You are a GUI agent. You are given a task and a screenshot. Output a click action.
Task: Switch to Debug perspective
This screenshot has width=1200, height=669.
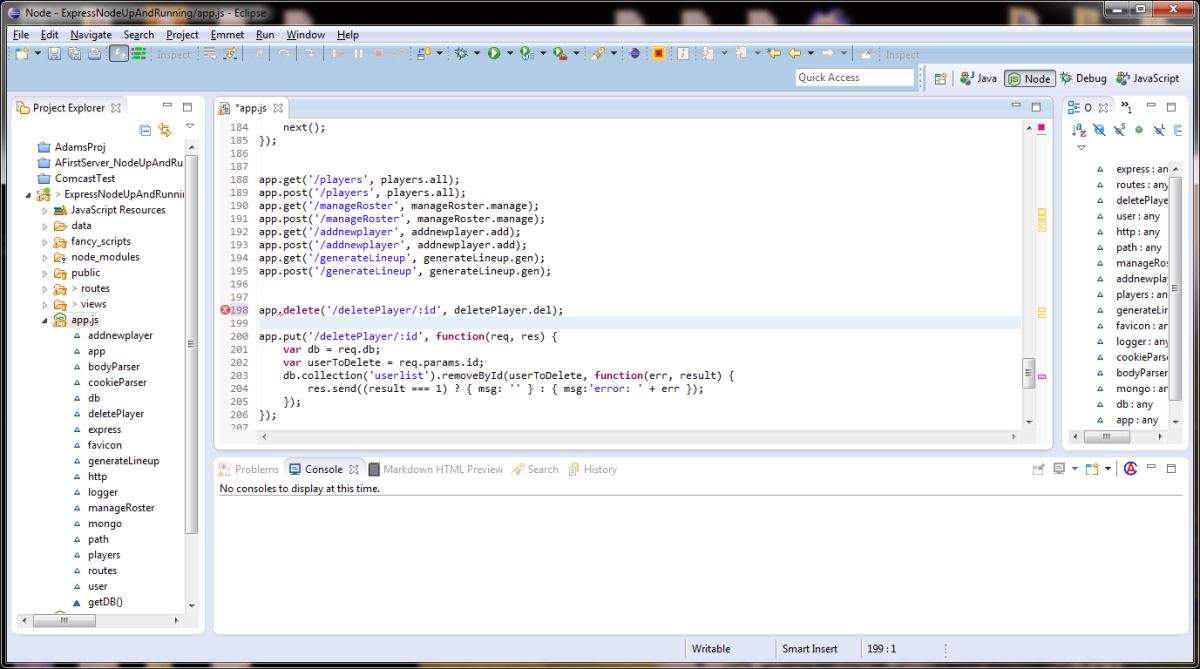coord(1084,78)
